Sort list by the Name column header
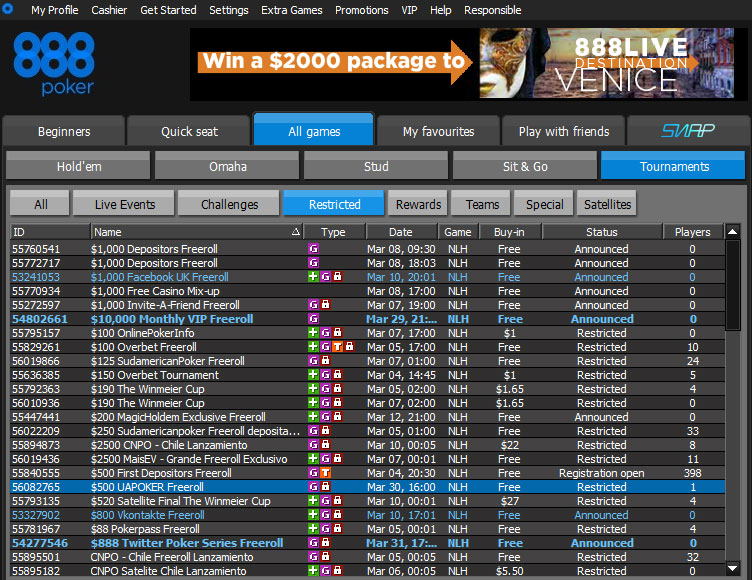The image size is (752, 580). click(197, 232)
